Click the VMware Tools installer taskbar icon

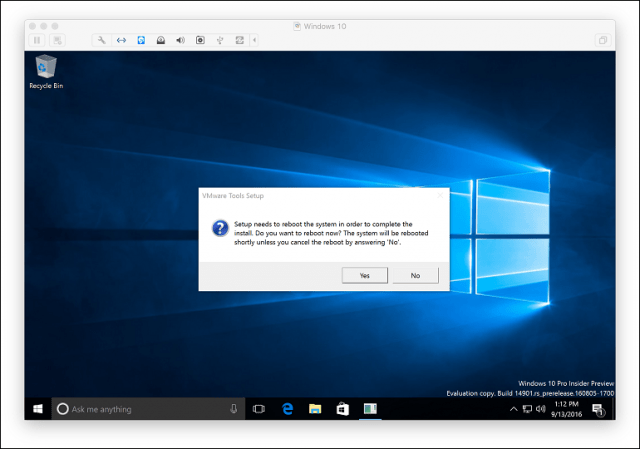click(370, 409)
